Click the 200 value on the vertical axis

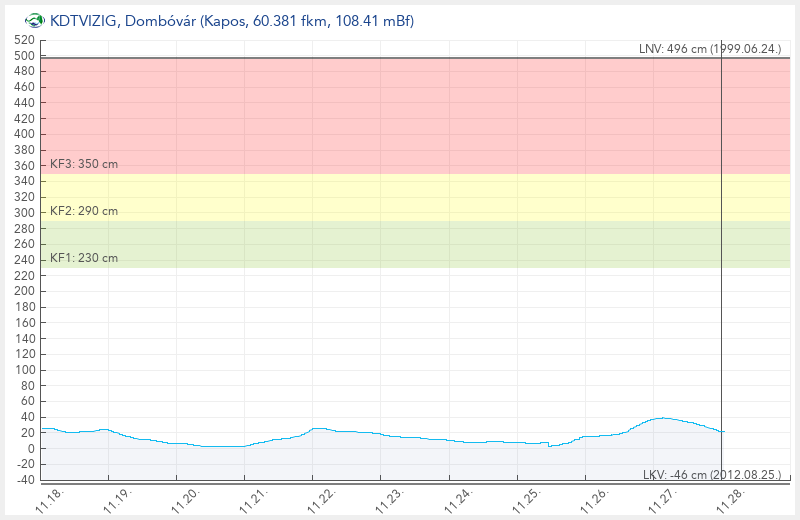point(25,291)
